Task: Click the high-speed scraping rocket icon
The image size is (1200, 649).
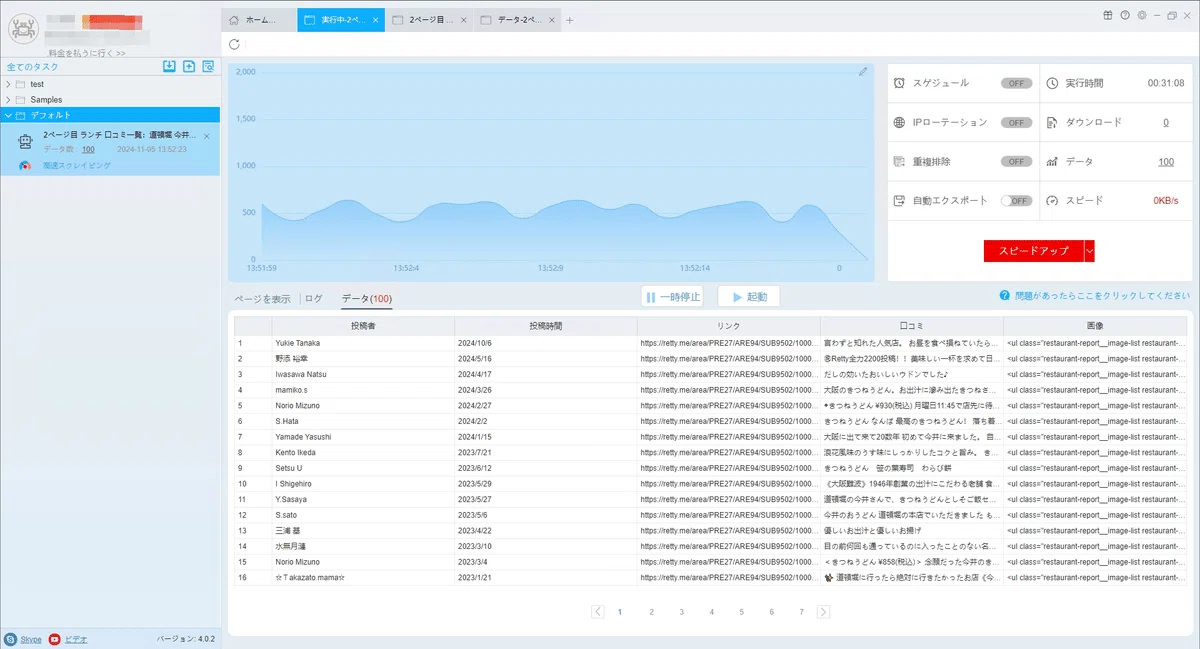Action: pyautogui.click(x=25, y=165)
